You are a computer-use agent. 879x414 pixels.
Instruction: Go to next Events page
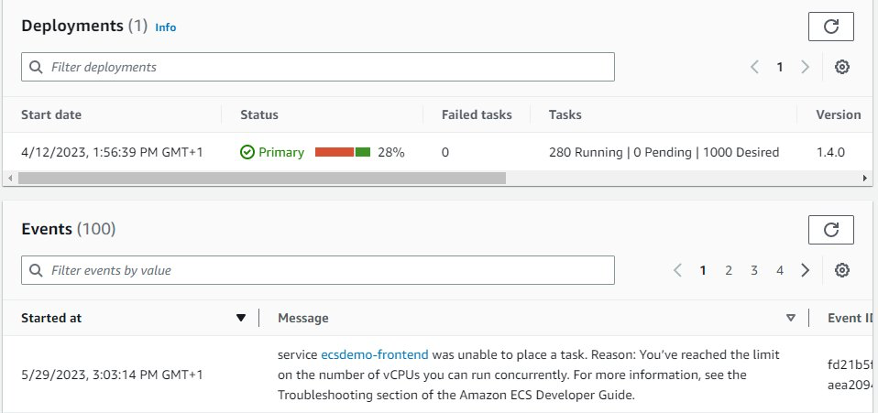click(805, 271)
